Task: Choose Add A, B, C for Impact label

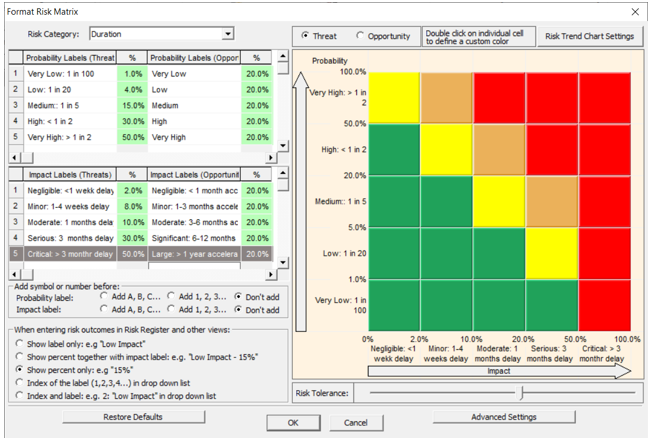Action: coord(104,309)
